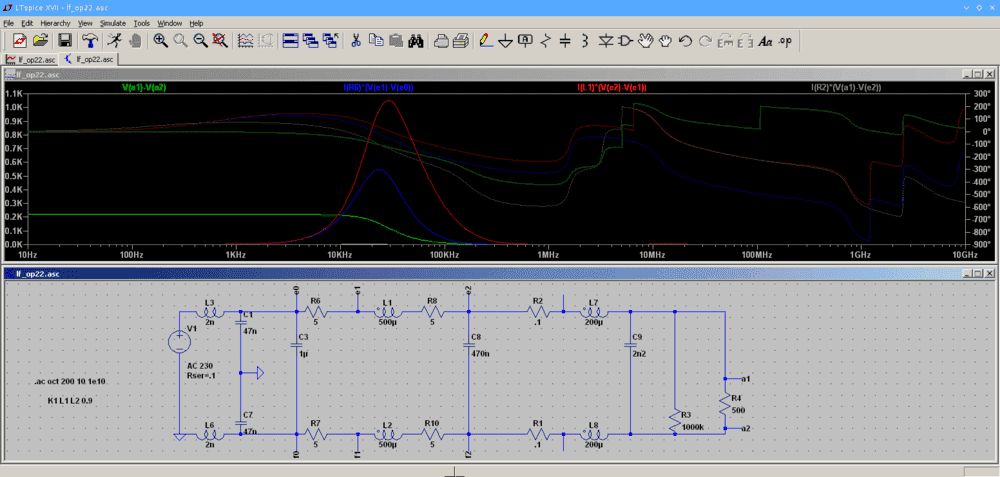Switch to the waveform plot tab on the left
The height and width of the screenshot is (477, 1000).
coord(30,59)
